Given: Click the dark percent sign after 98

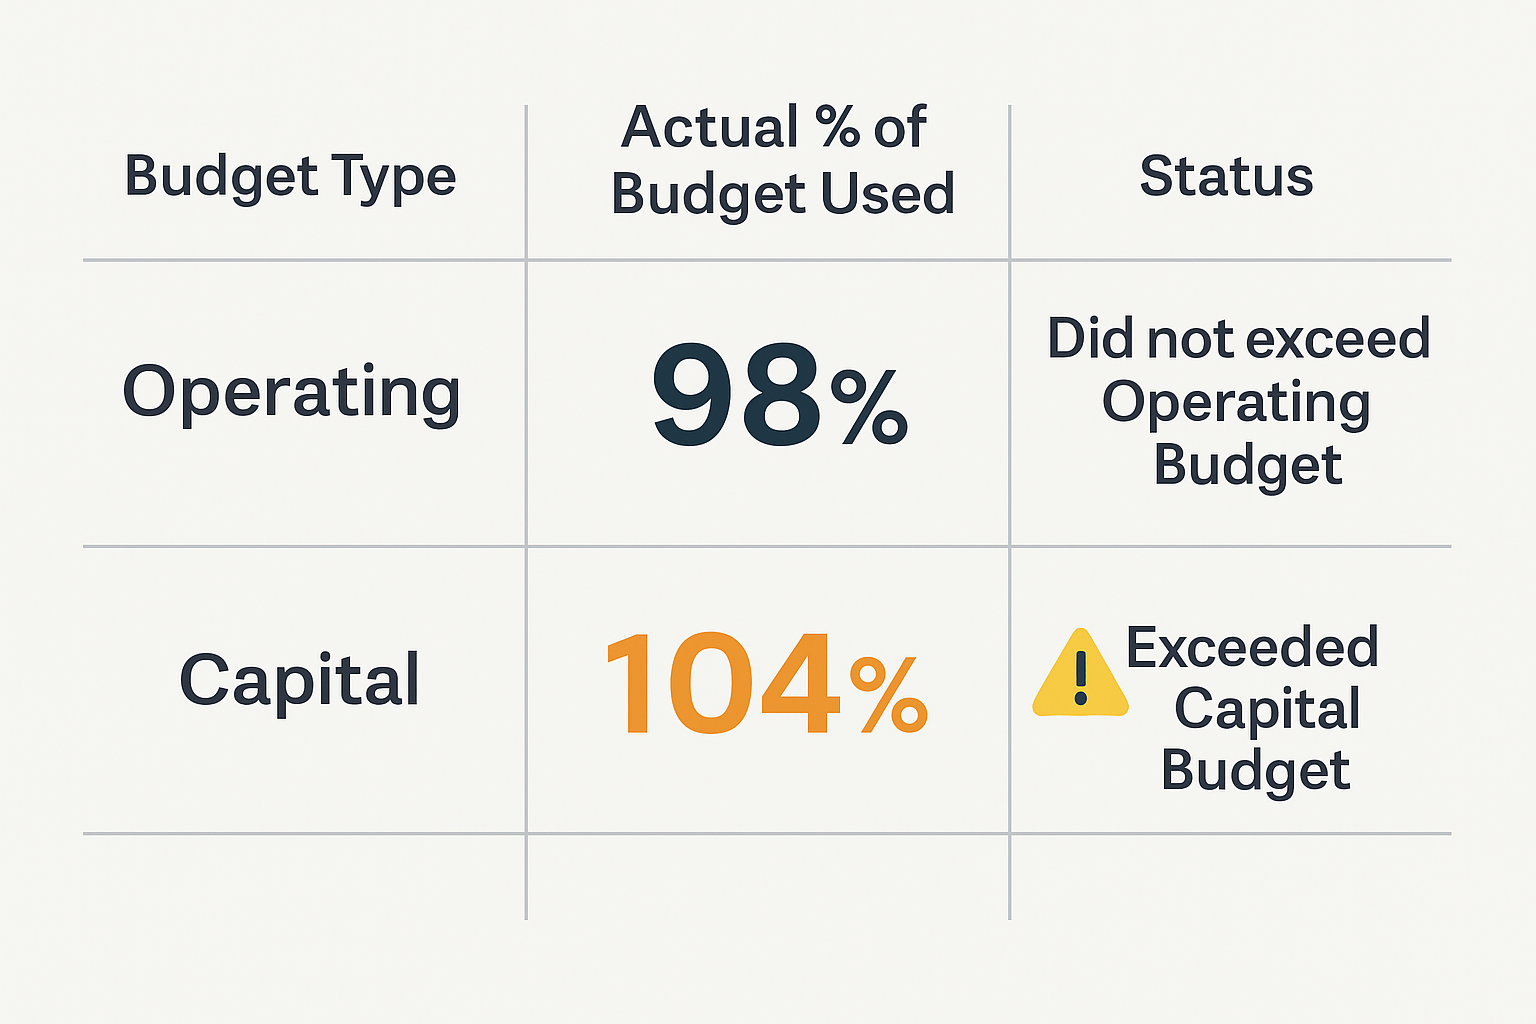Looking at the screenshot, I should [x=869, y=408].
